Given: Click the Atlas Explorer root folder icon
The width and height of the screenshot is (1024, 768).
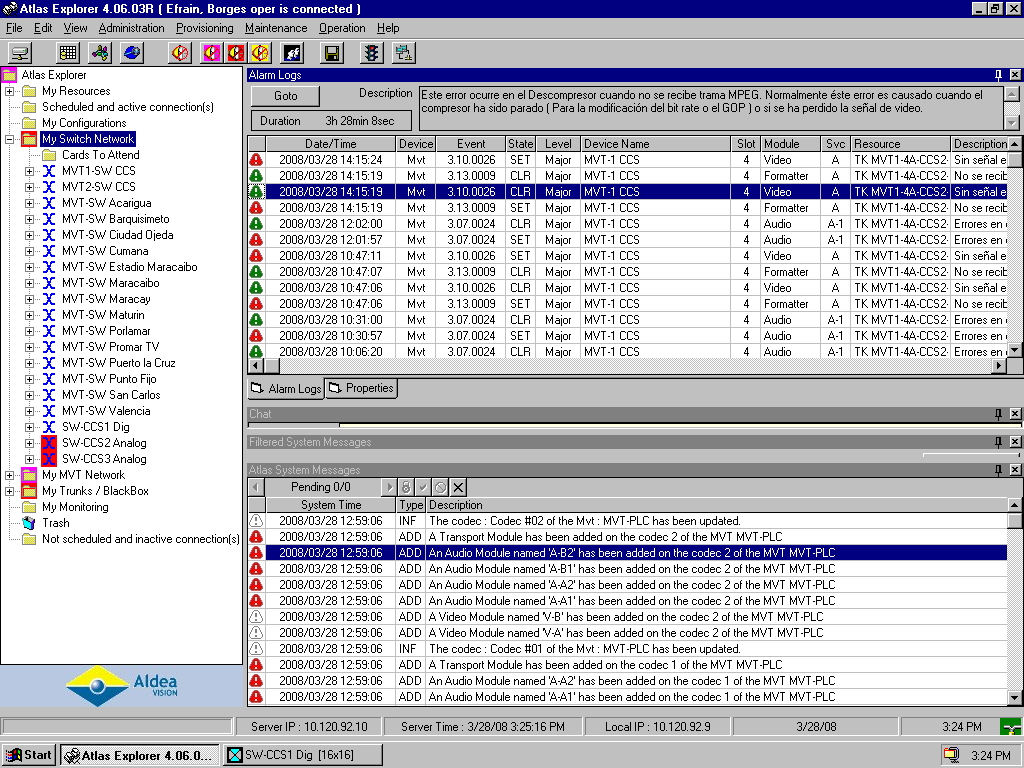Looking at the screenshot, I should click(x=9, y=74).
